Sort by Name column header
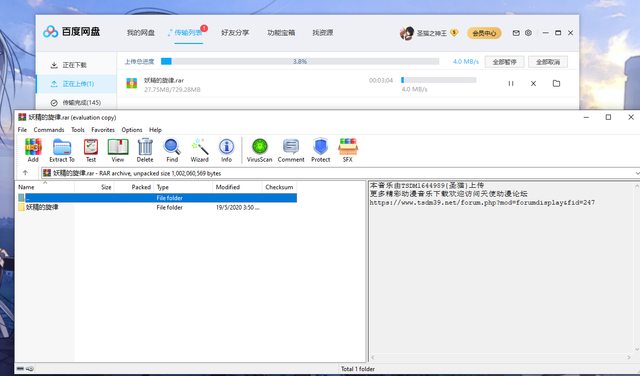Screen dimensions: 640x376 pyautogui.click(x=45, y=187)
